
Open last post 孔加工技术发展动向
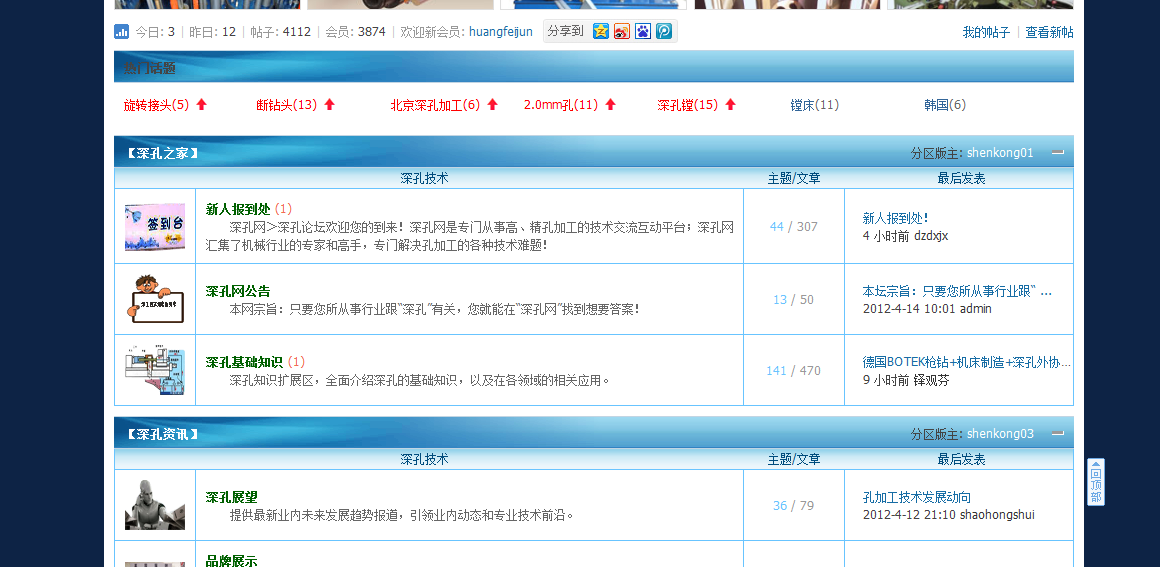pos(917,497)
